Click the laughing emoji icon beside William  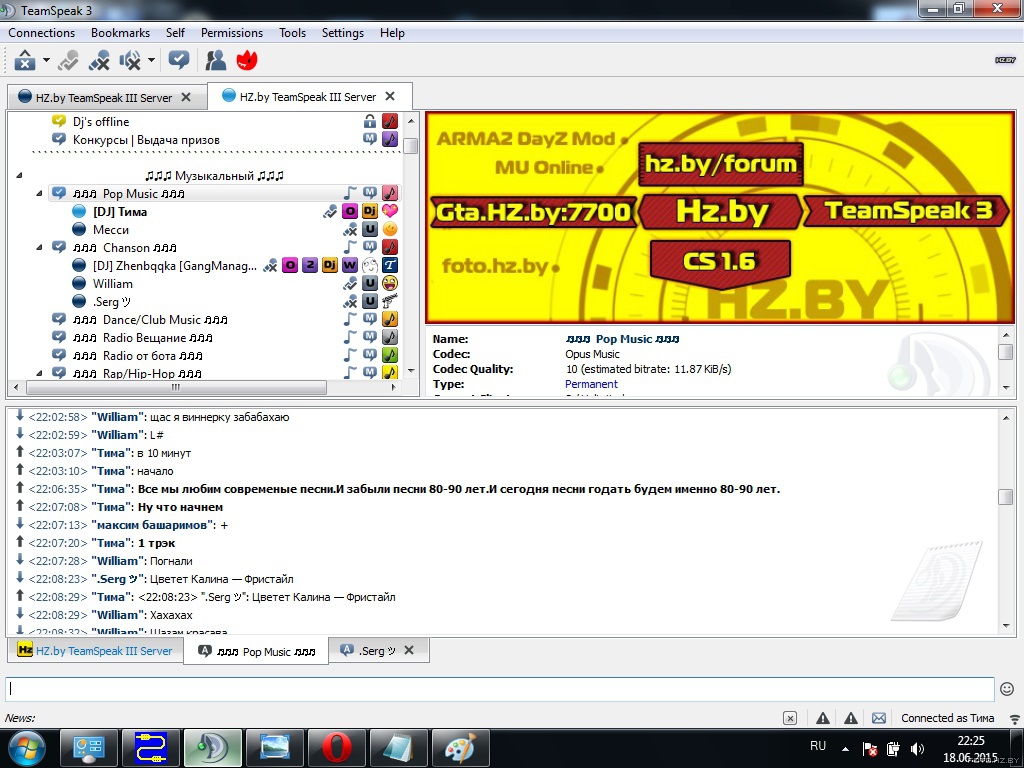click(390, 283)
